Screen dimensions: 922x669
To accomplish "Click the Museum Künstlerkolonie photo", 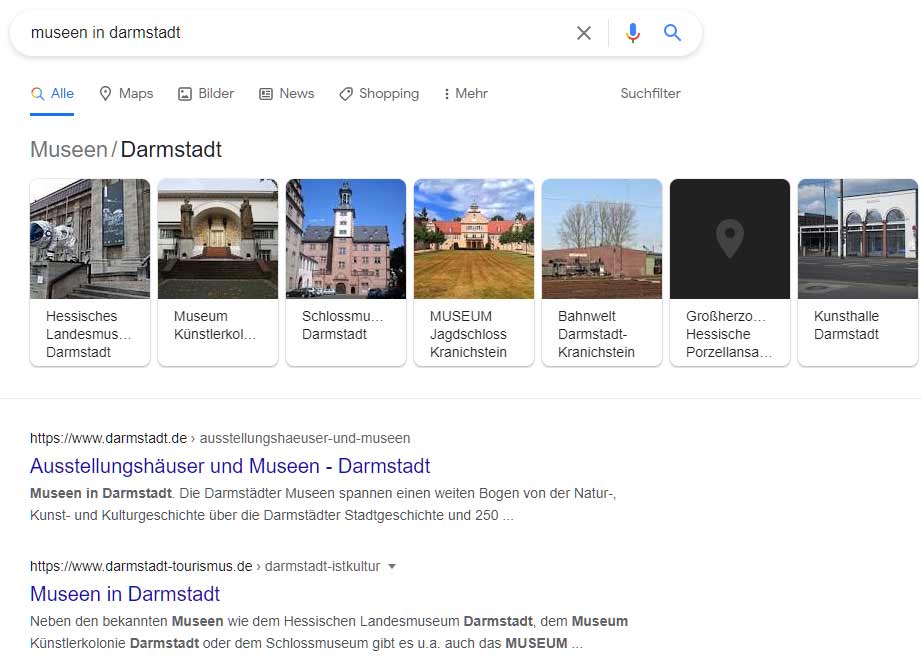I will click(218, 239).
